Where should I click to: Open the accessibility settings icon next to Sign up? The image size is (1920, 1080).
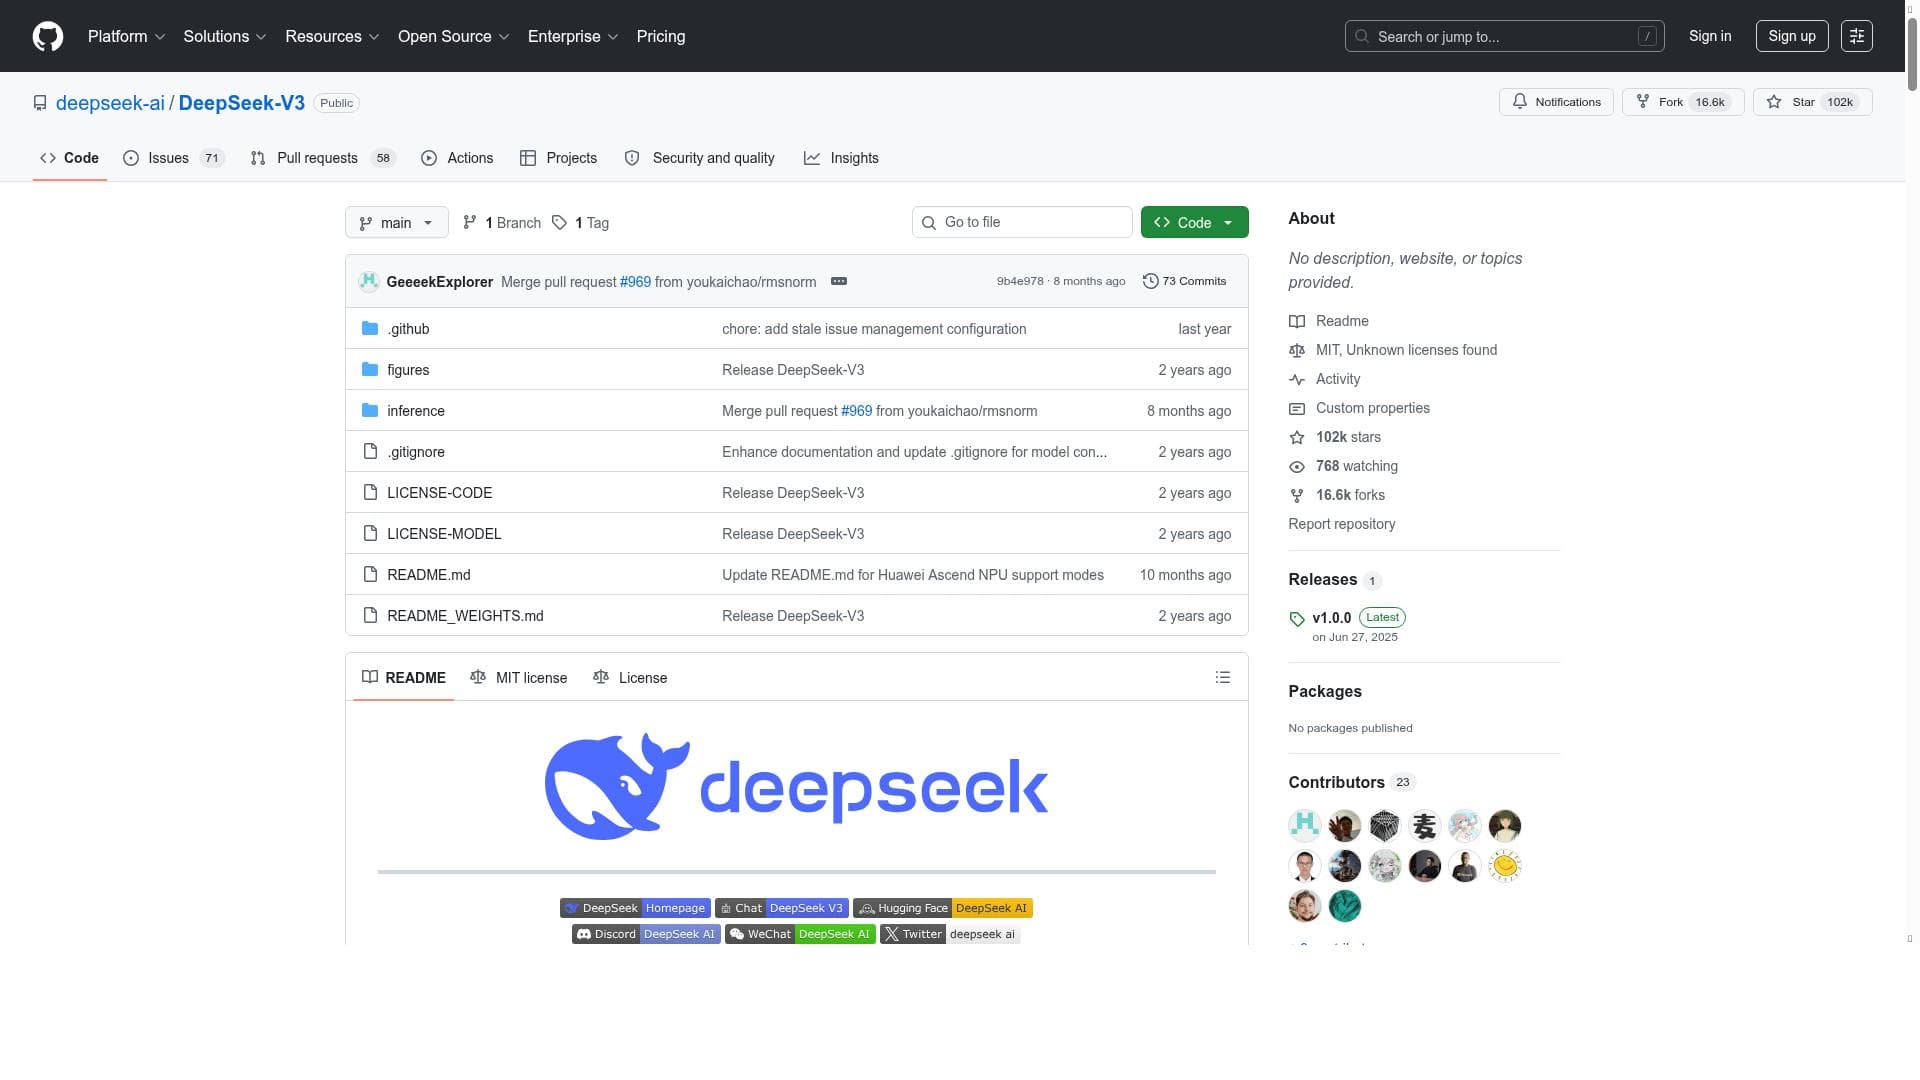coord(1857,36)
